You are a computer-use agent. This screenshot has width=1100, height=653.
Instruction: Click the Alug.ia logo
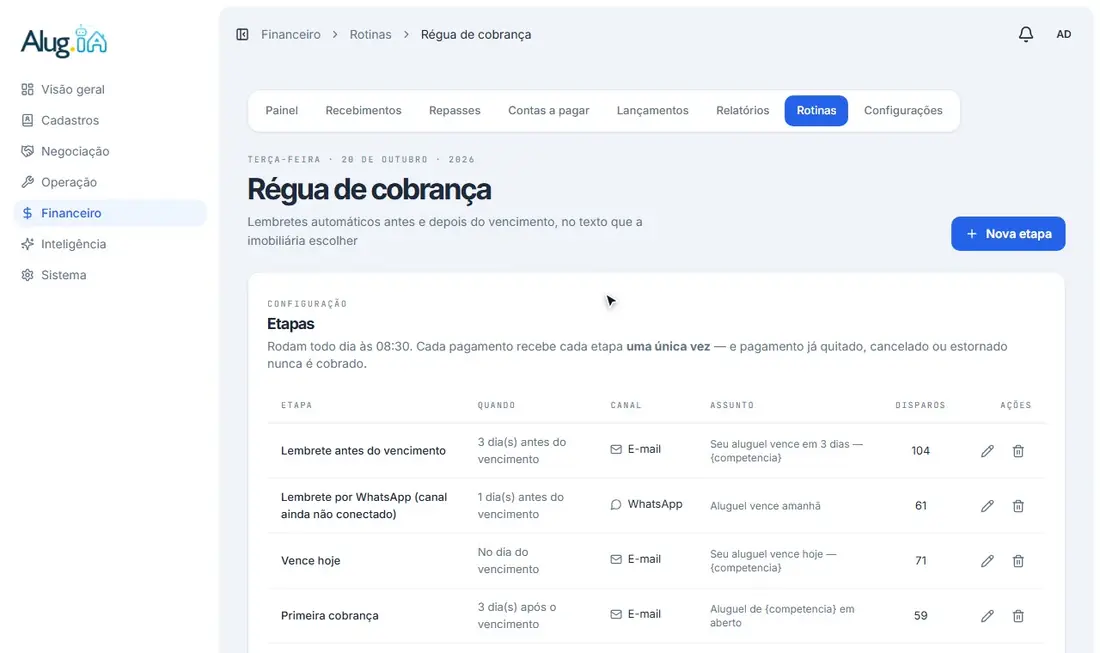(64, 41)
